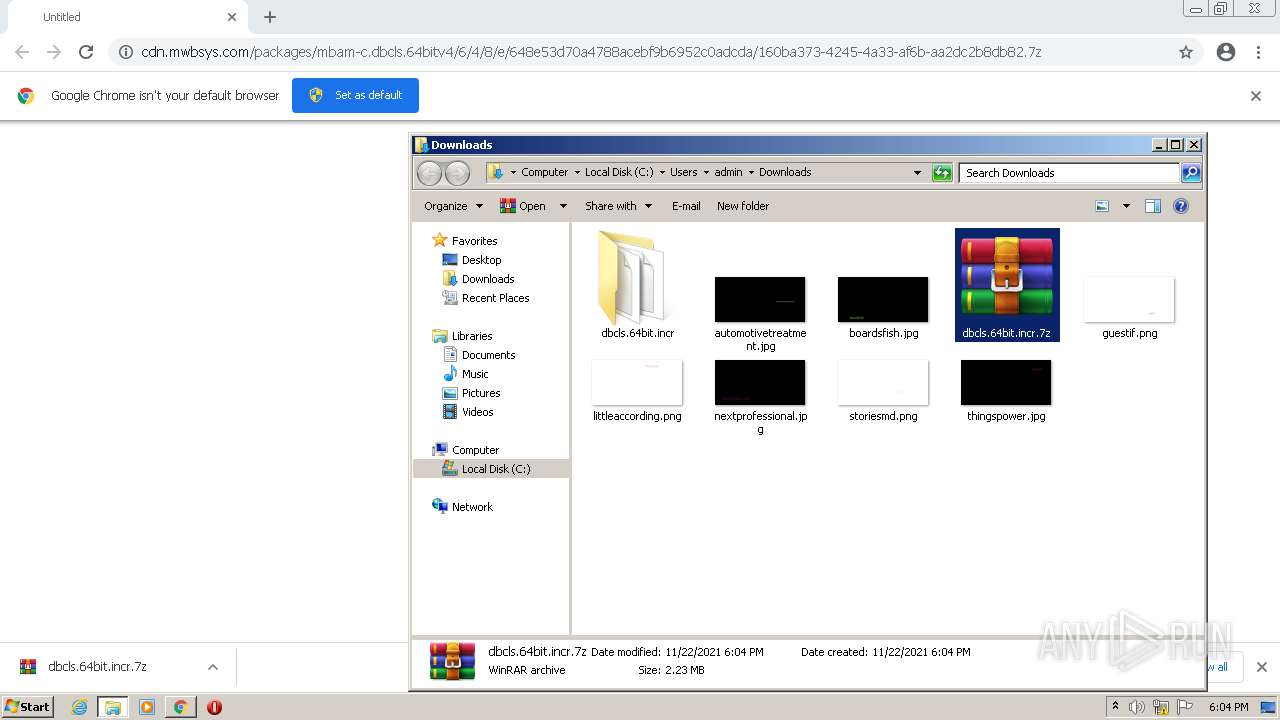The width and height of the screenshot is (1280, 720).
Task: Select Network in navigation pane
Action: (x=472, y=507)
